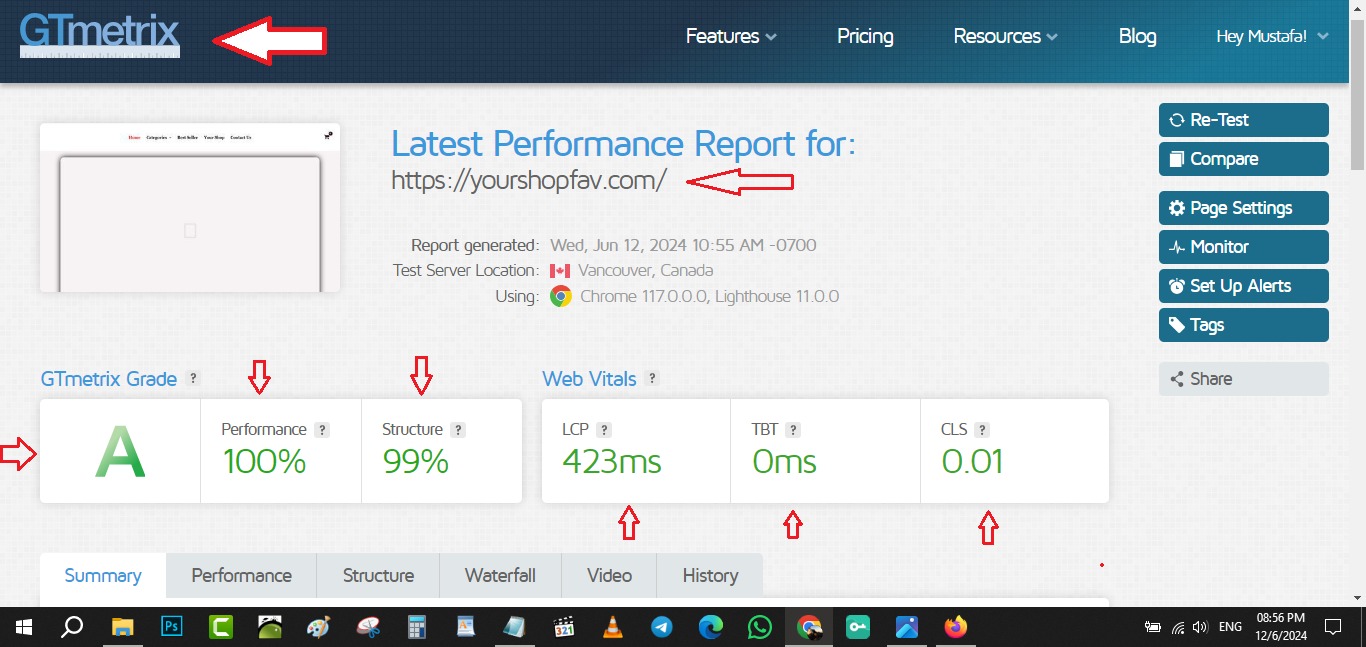Viewport: 1366px width, 647px height.
Task: Click the Re-Test button
Action: tap(1243, 120)
